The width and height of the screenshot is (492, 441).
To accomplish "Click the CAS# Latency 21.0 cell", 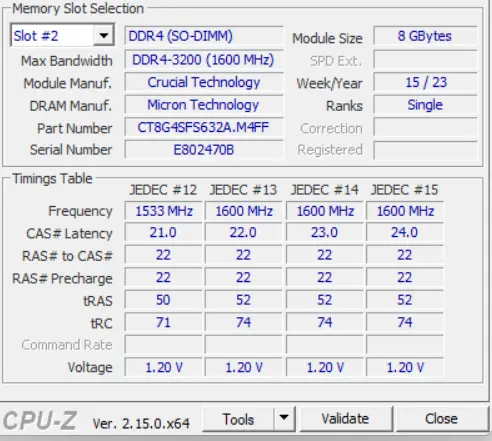I will point(163,233).
